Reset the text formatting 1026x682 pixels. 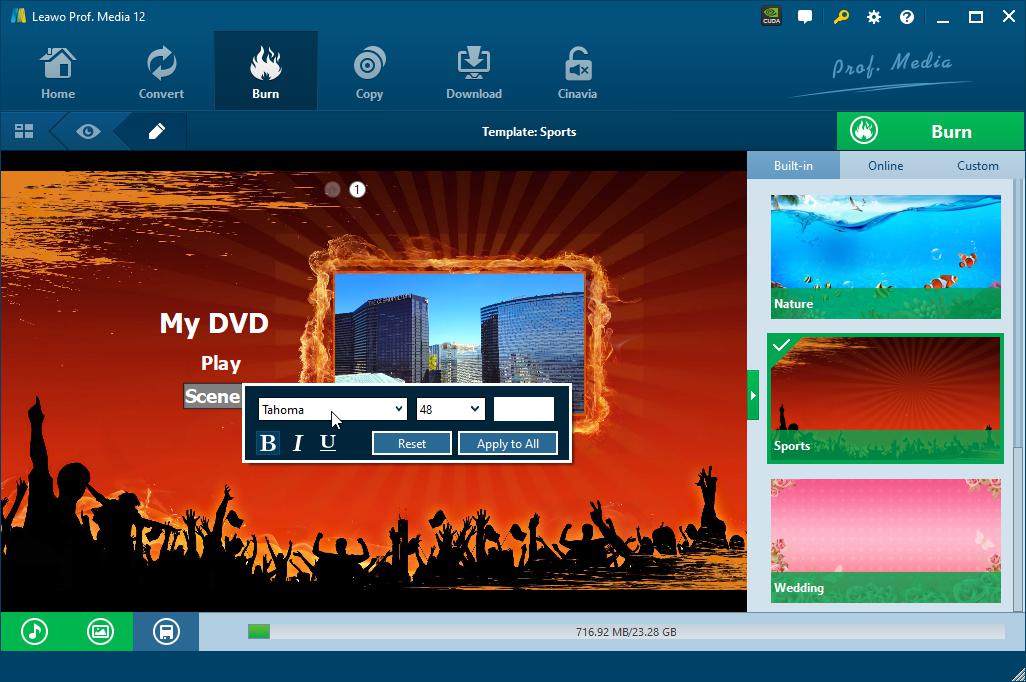(x=412, y=443)
